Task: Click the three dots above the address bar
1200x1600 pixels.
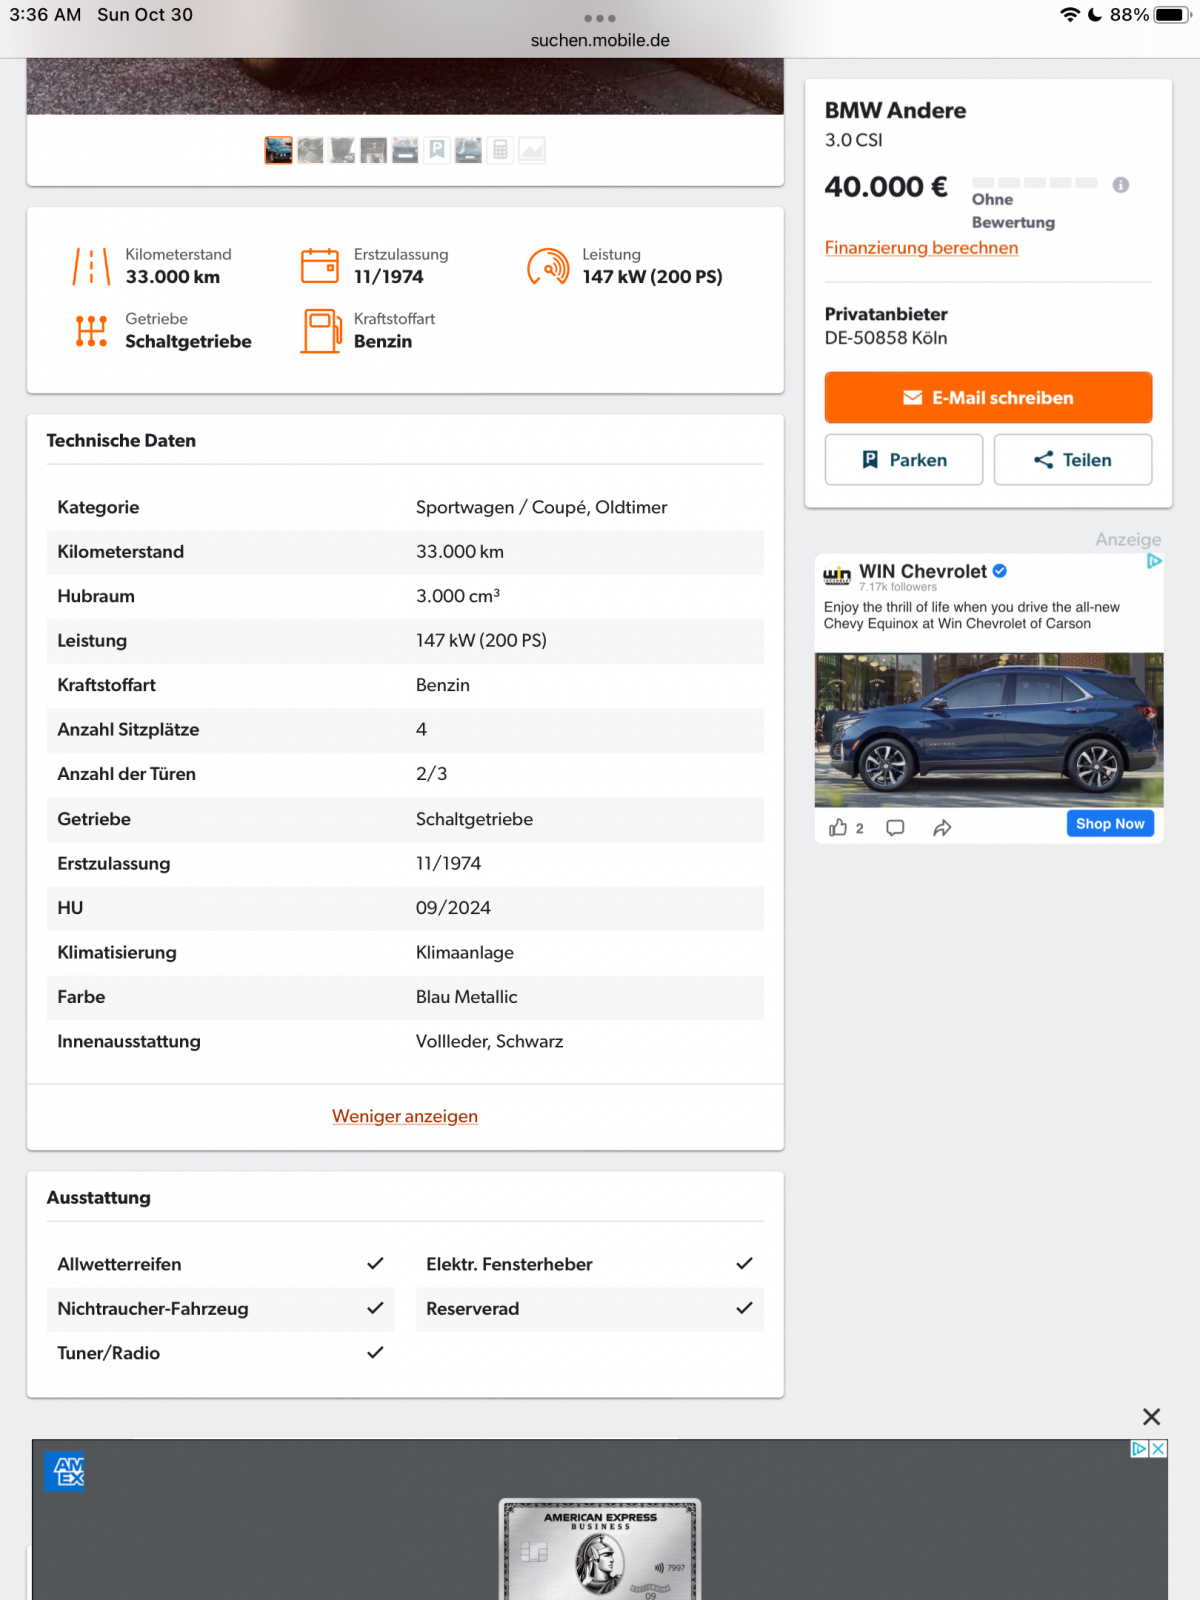Action: pyautogui.click(x=600, y=18)
